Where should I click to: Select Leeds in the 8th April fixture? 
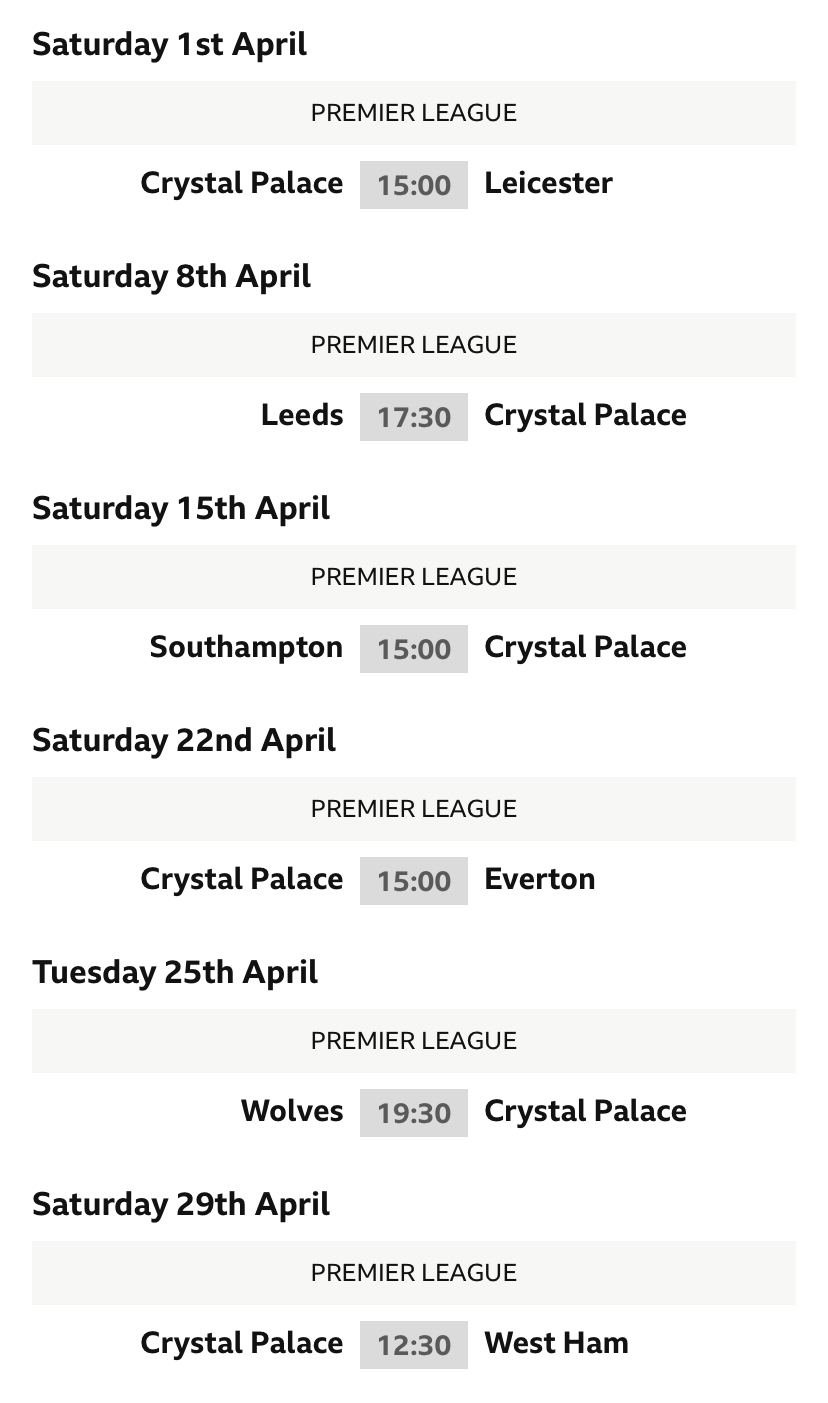pos(302,415)
